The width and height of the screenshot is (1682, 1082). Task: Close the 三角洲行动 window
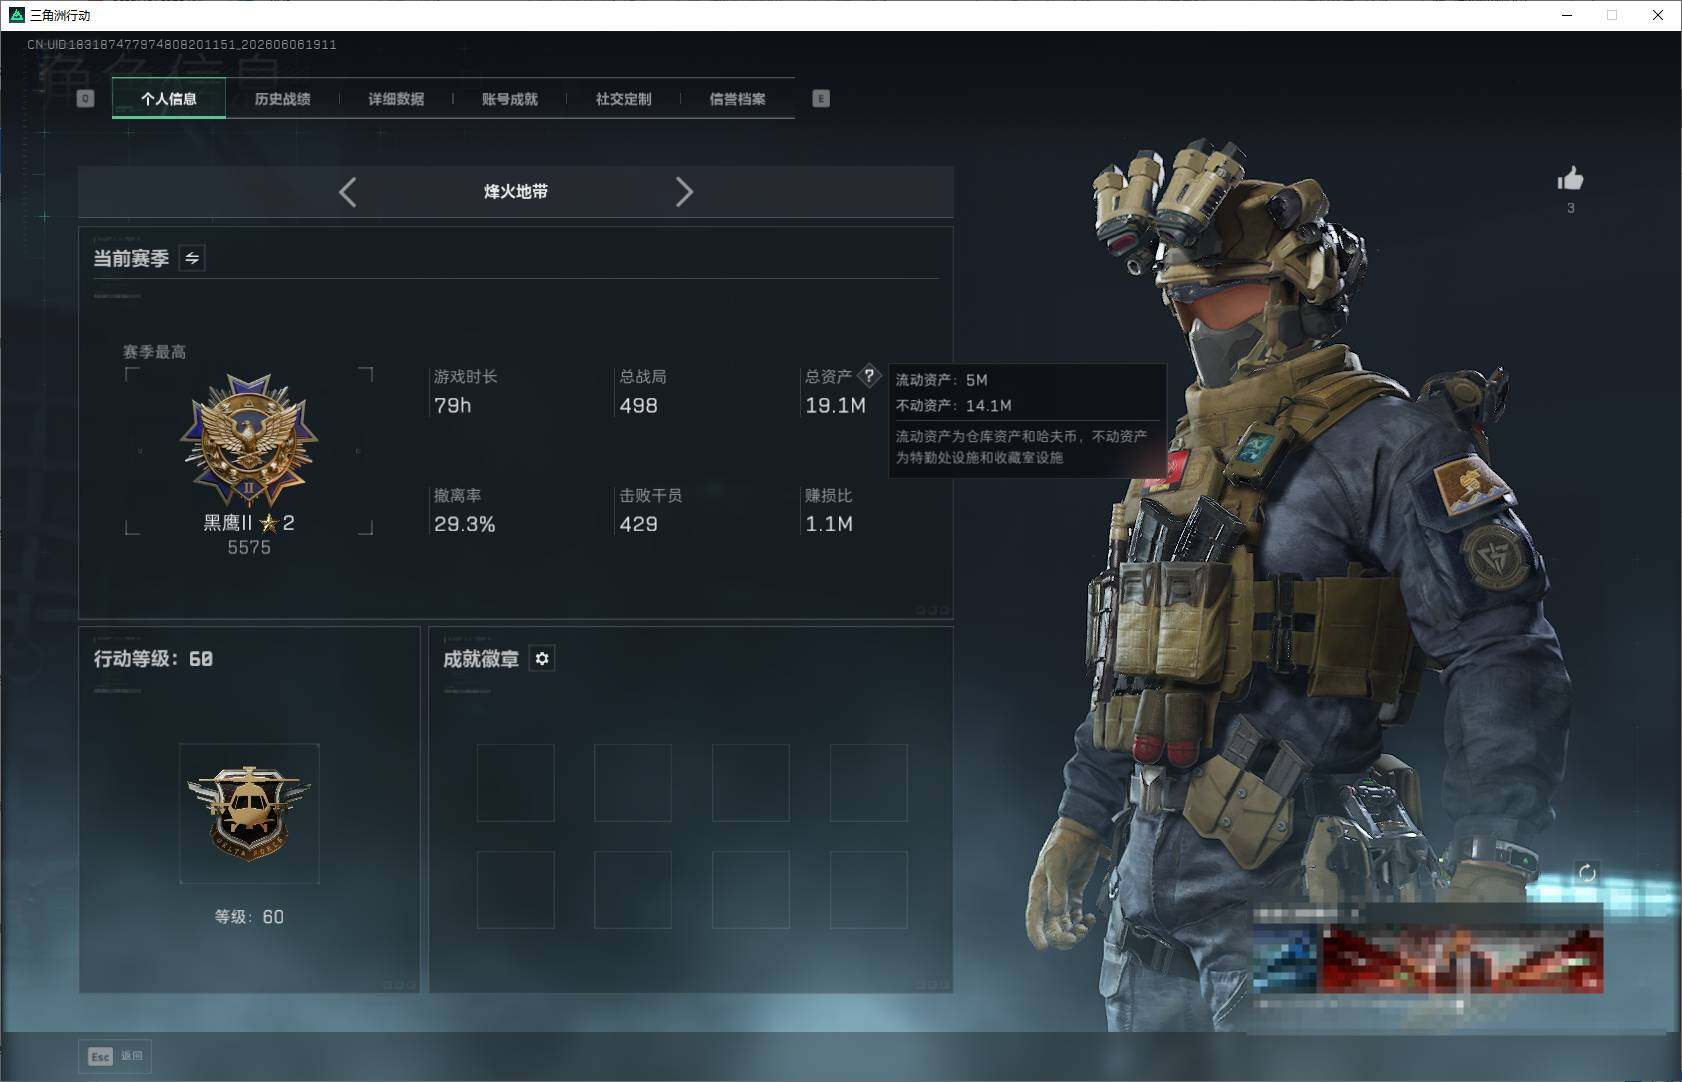pos(1658,15)
